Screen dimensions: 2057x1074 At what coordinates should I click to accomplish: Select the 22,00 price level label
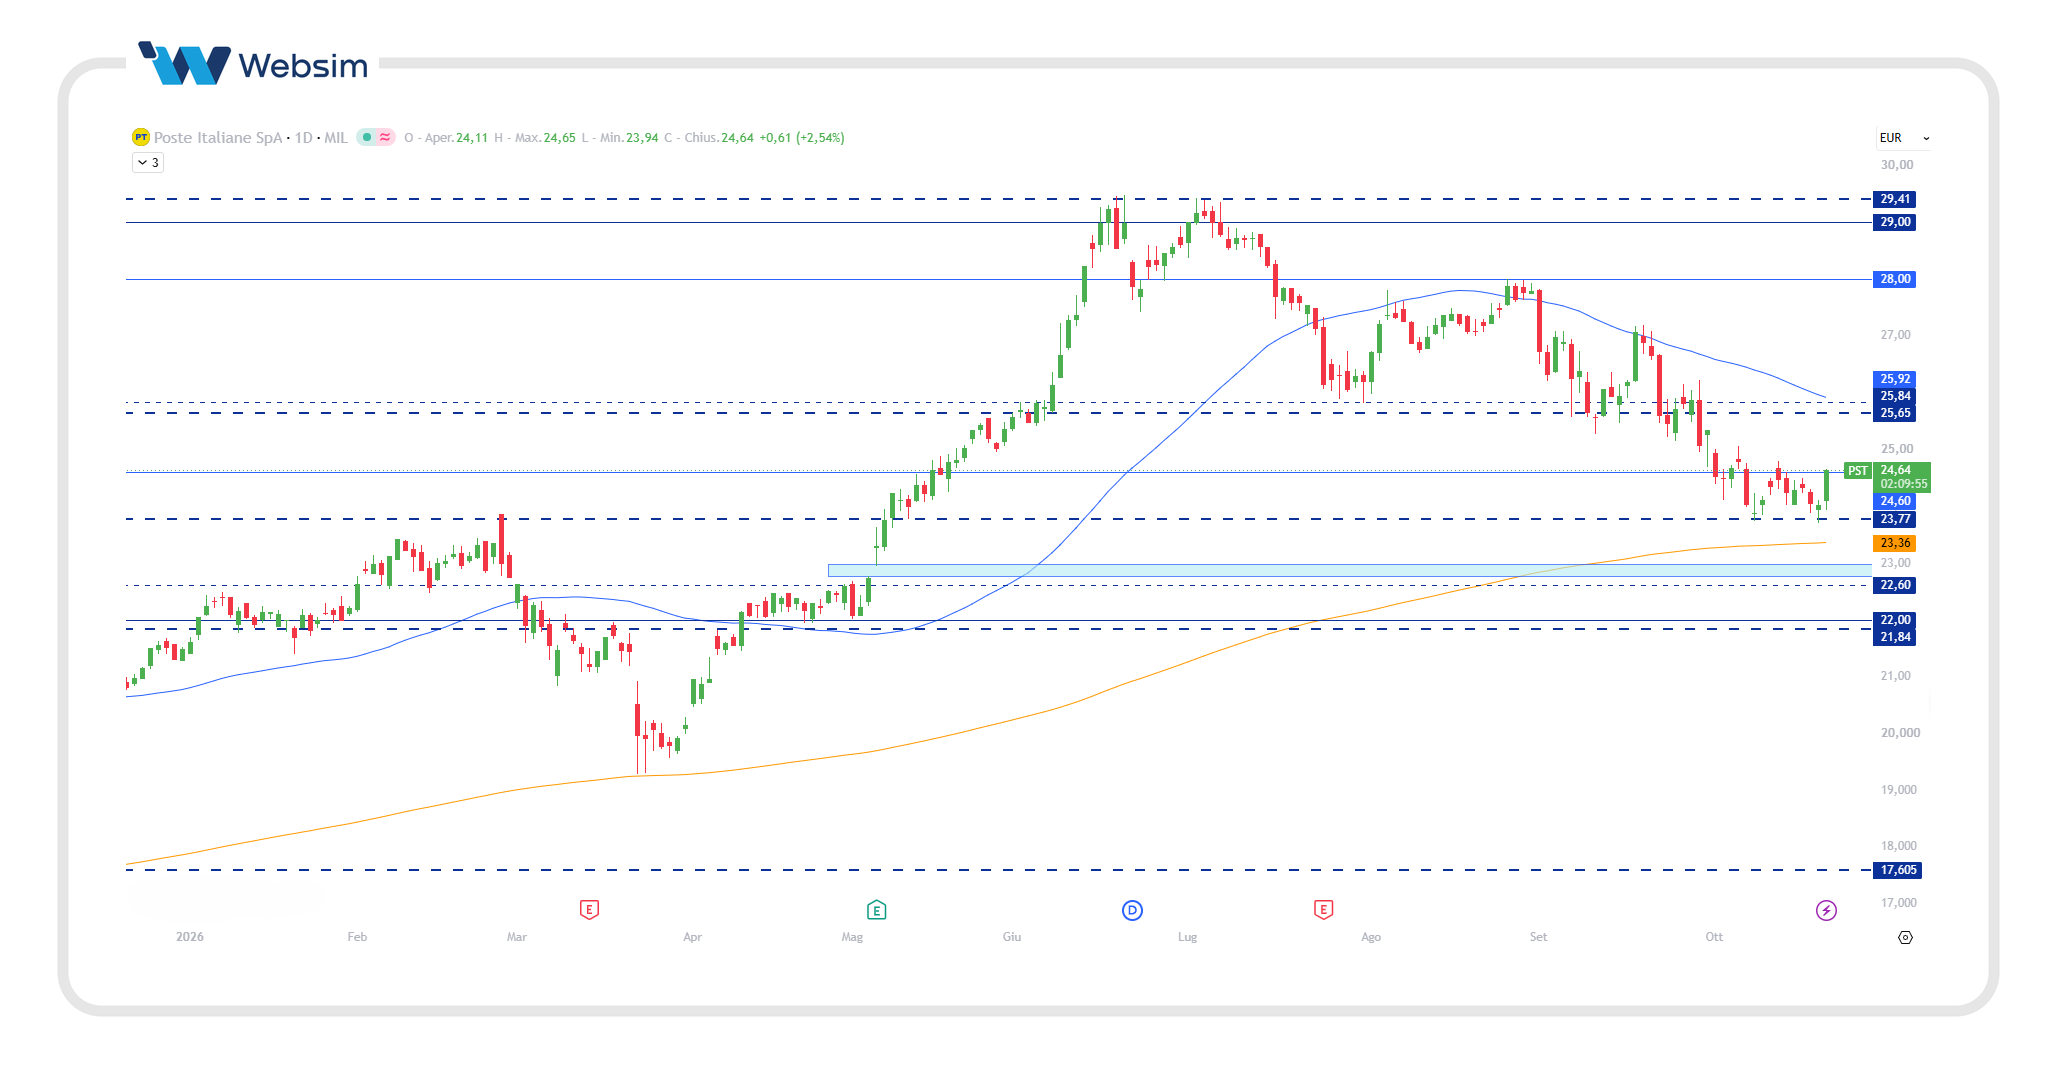[1894, 620]
